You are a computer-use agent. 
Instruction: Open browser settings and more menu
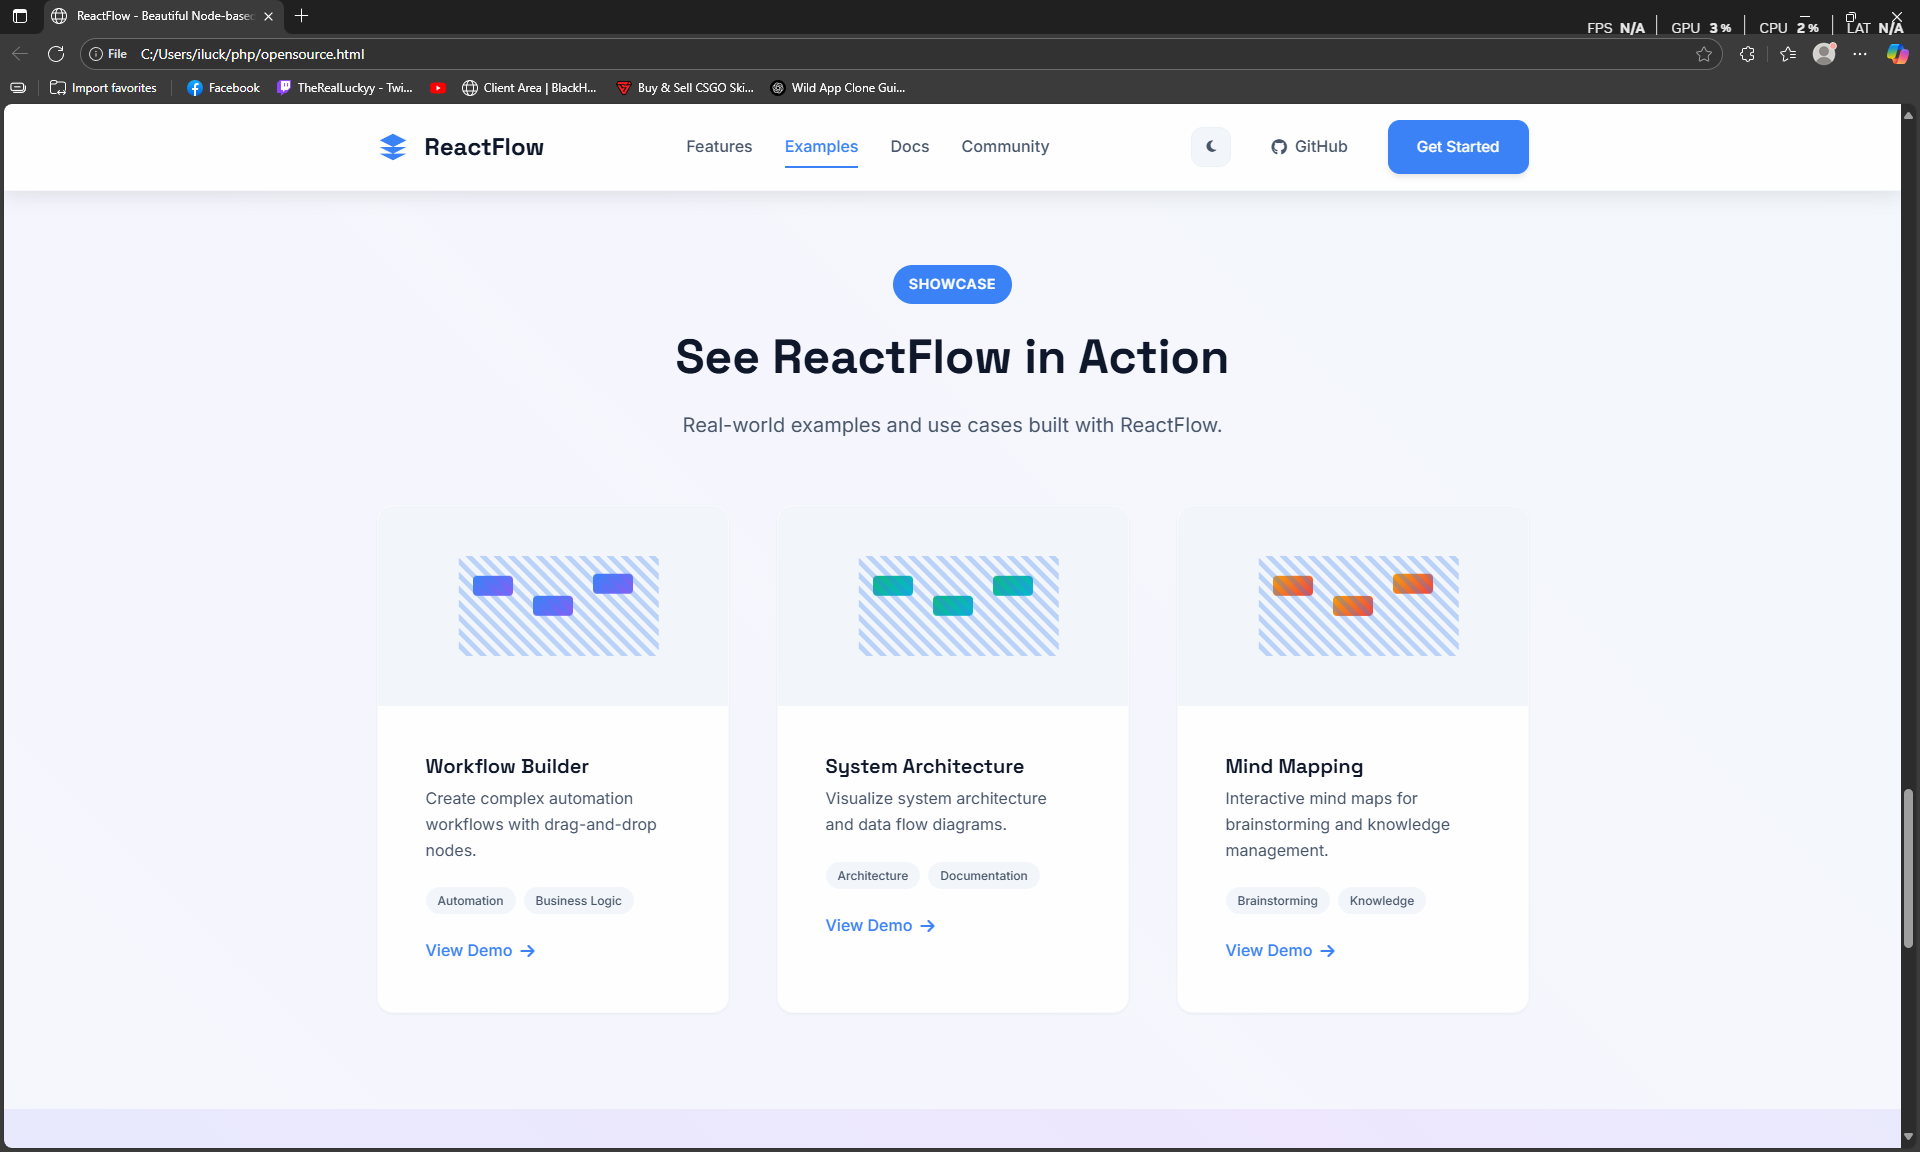pos(1860,54)
